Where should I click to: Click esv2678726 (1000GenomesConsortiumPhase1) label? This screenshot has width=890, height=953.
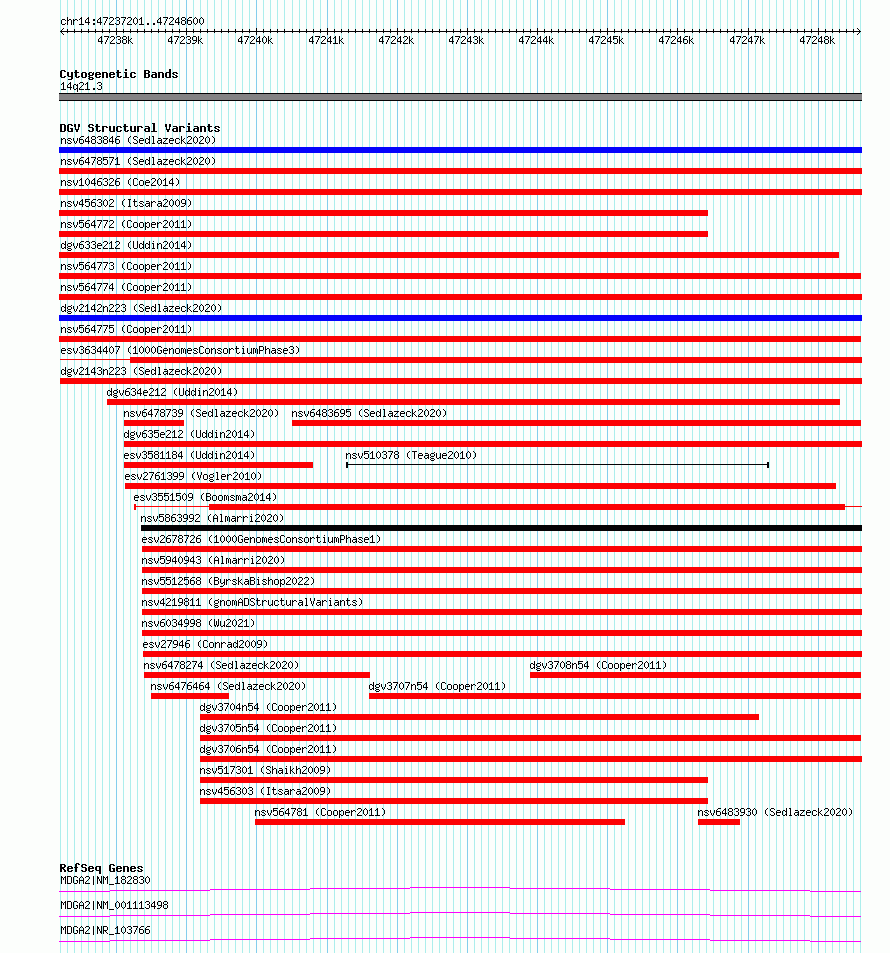click(261, 539)
